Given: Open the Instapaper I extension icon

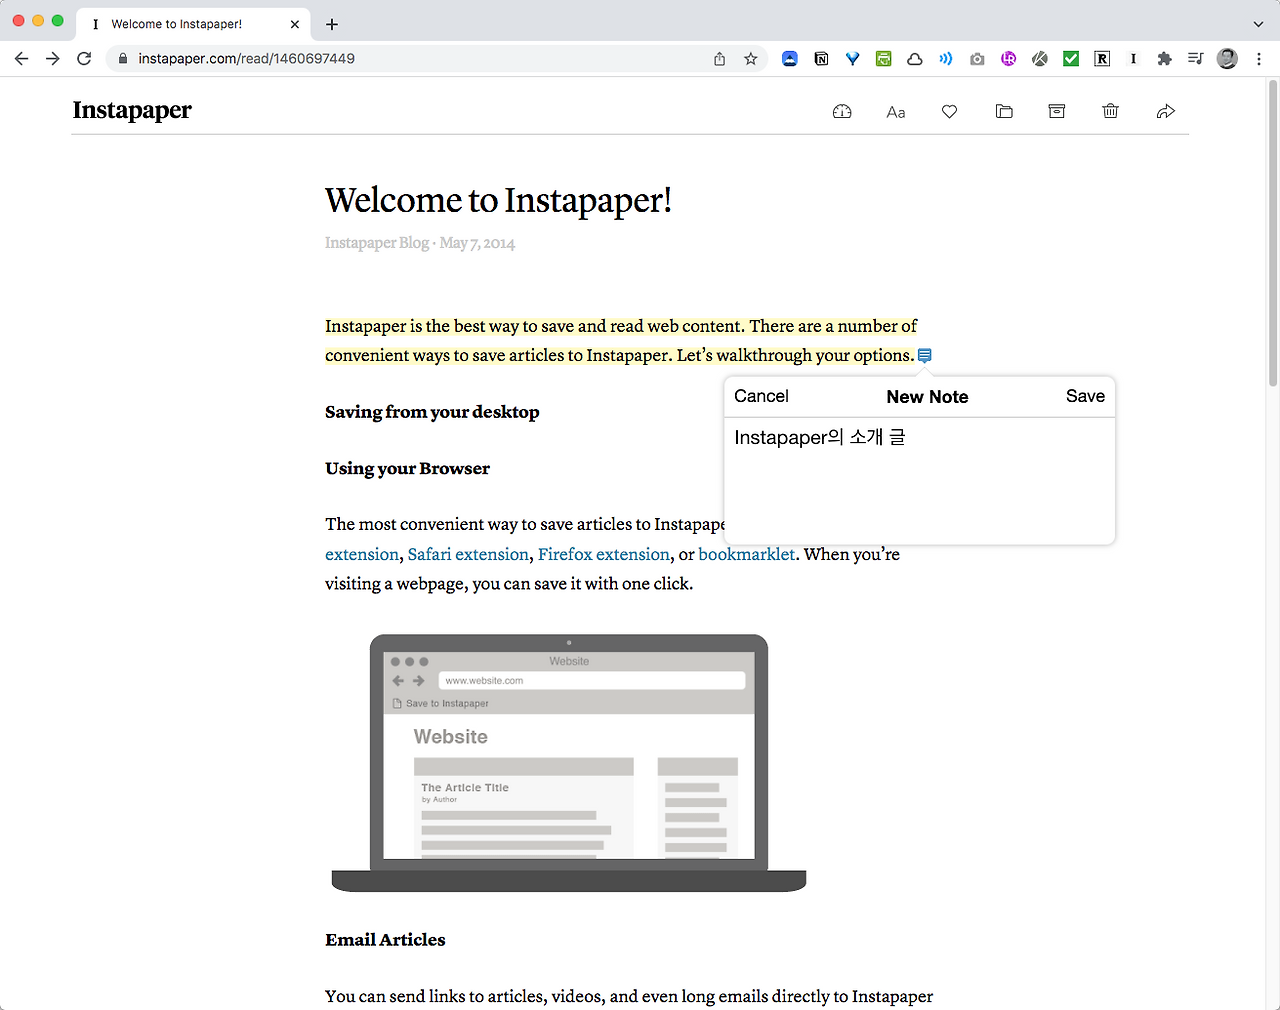Looking at the screenshot, I should [1133, 59].
